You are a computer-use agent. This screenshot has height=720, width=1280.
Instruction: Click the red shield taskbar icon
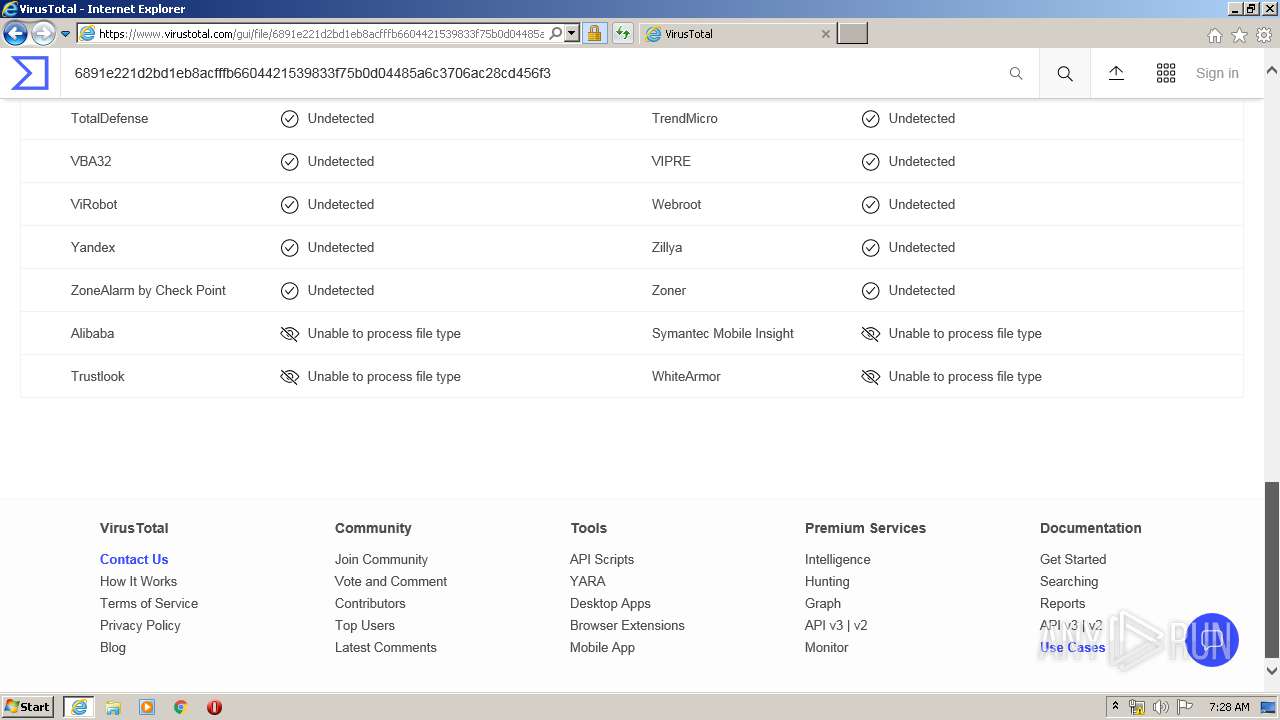pos(214,707)
